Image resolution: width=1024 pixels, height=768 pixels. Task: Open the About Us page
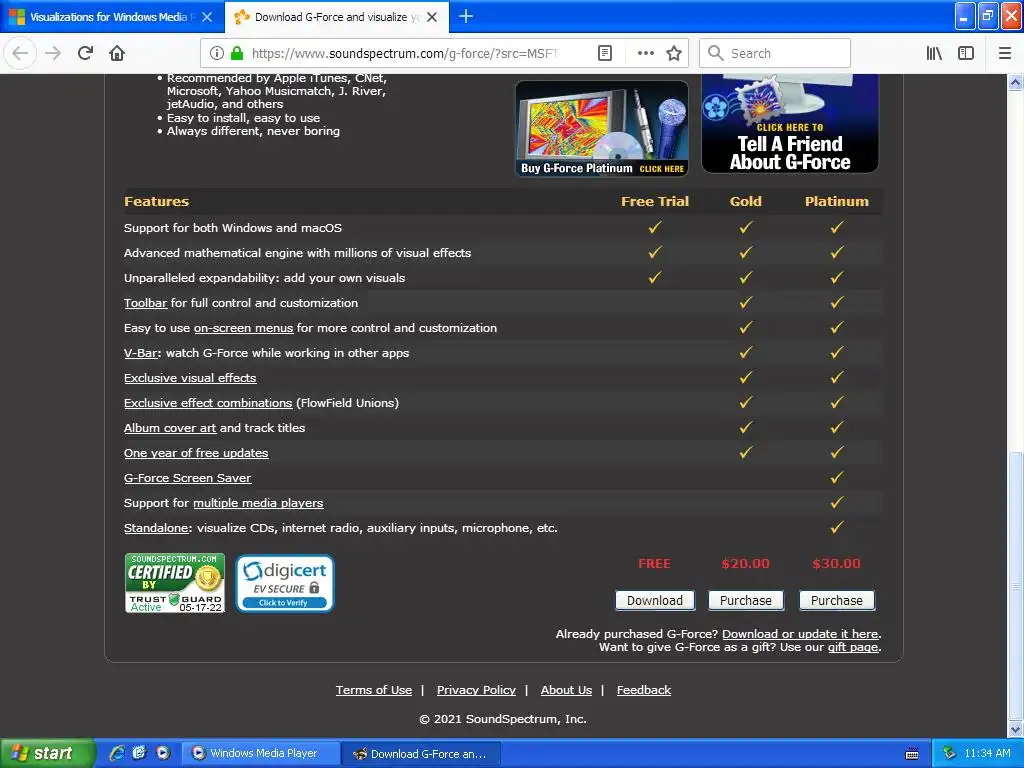pyautogui.click(x=566, y=690)
